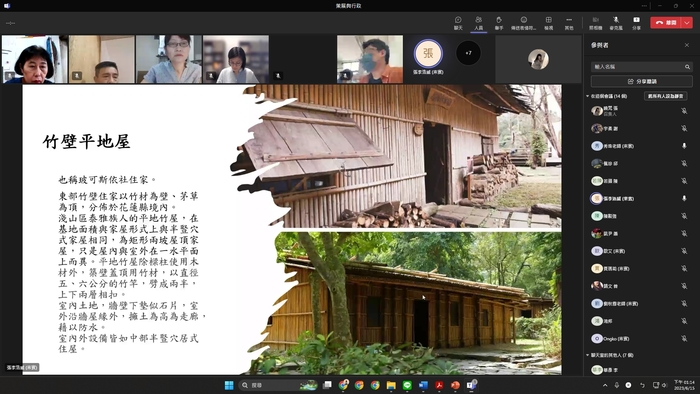
Task: Open the +7 overflow participants bubble
Action: 468,53
